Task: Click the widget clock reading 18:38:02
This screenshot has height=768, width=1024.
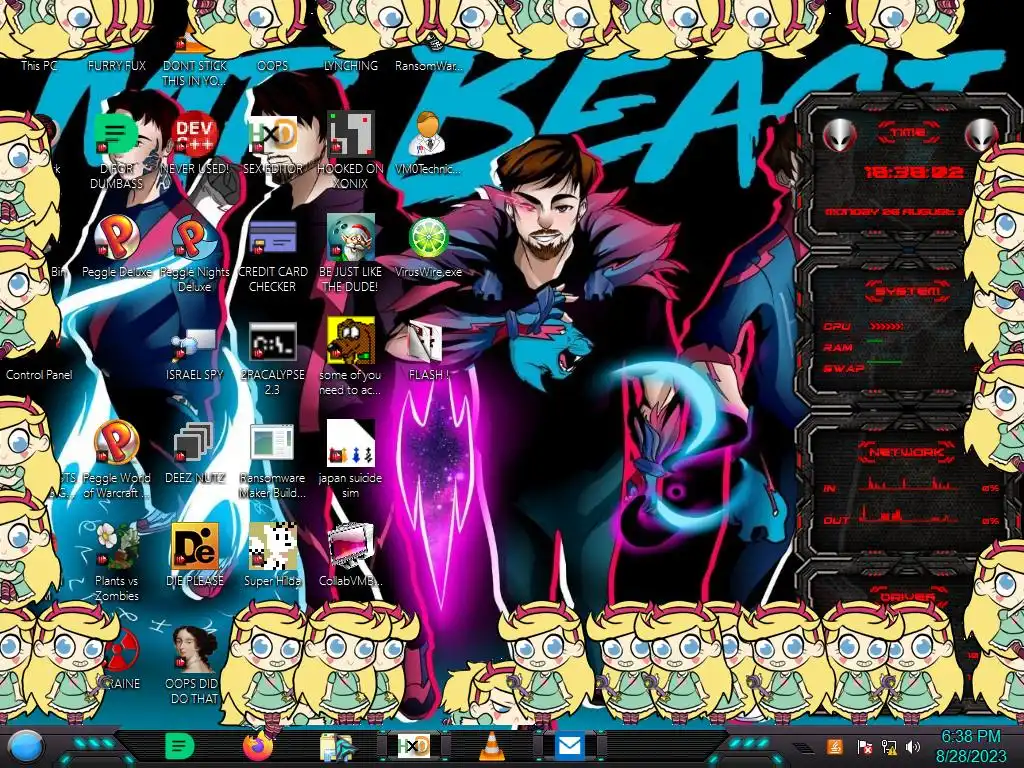Action: pos(914,172)
